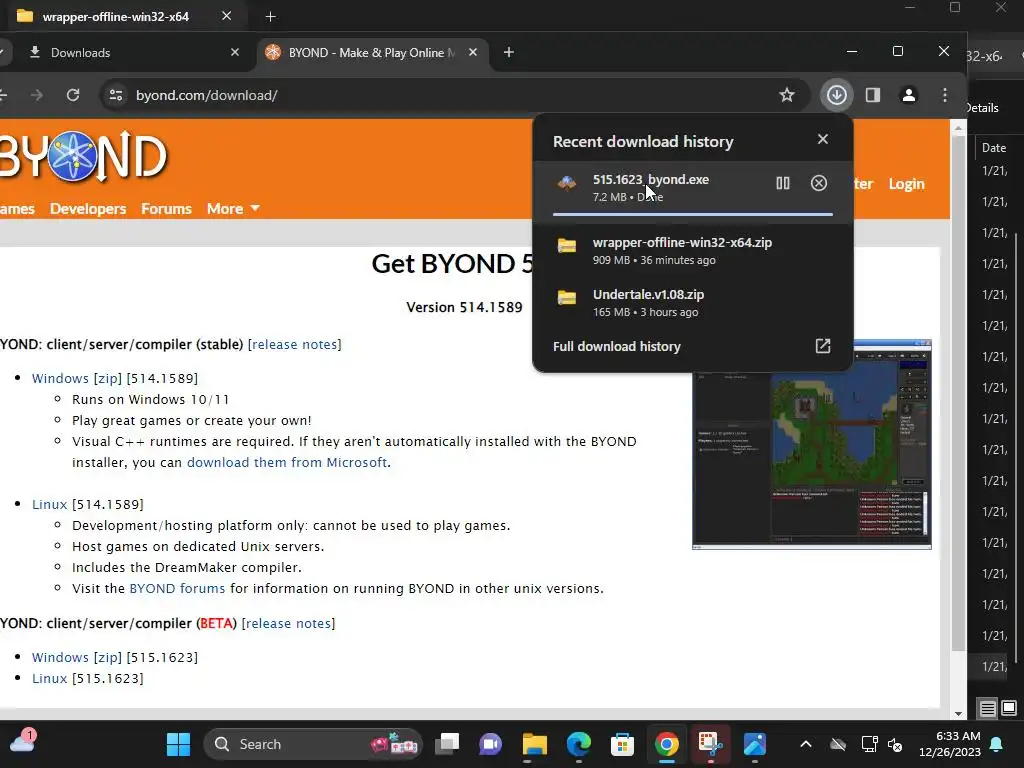Image resolution: width=1024 pixels, height=768 pixels.
Task: Open Task View from taskbar
Action: [x=447, y=744]
